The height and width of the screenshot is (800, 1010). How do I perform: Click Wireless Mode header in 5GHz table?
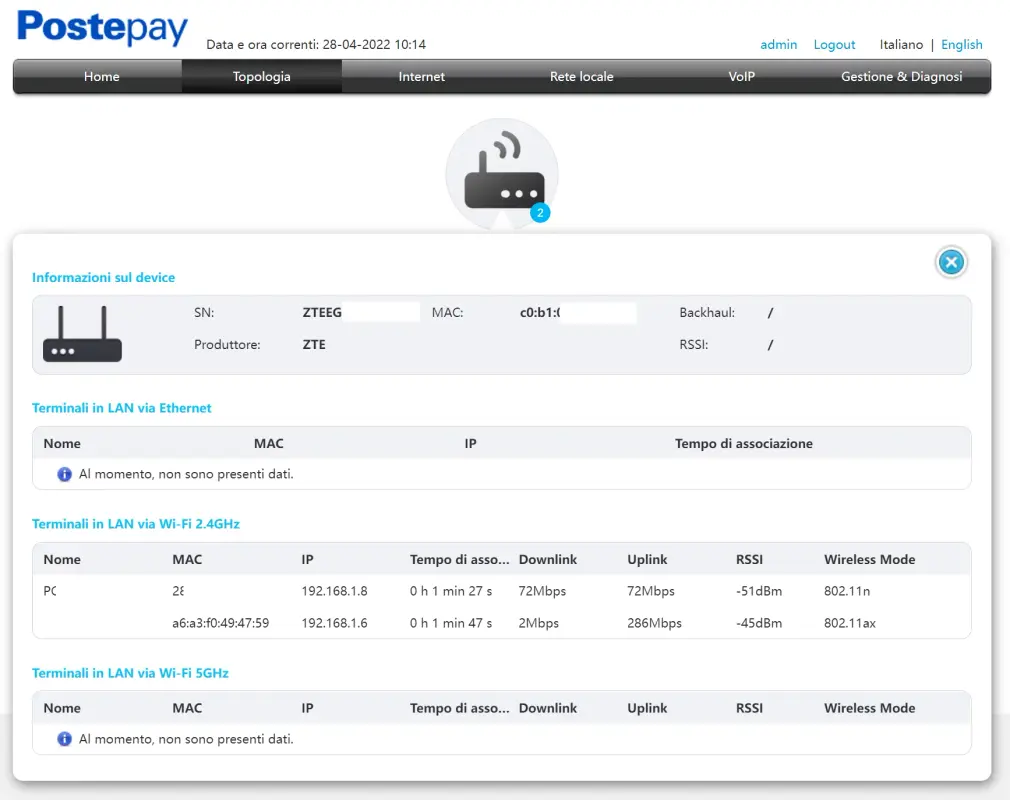click(x=869, y=708)
